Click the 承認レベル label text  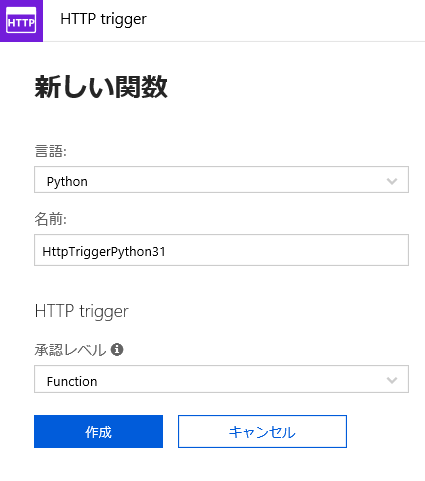pyautogui.click(x=70, y=350)
